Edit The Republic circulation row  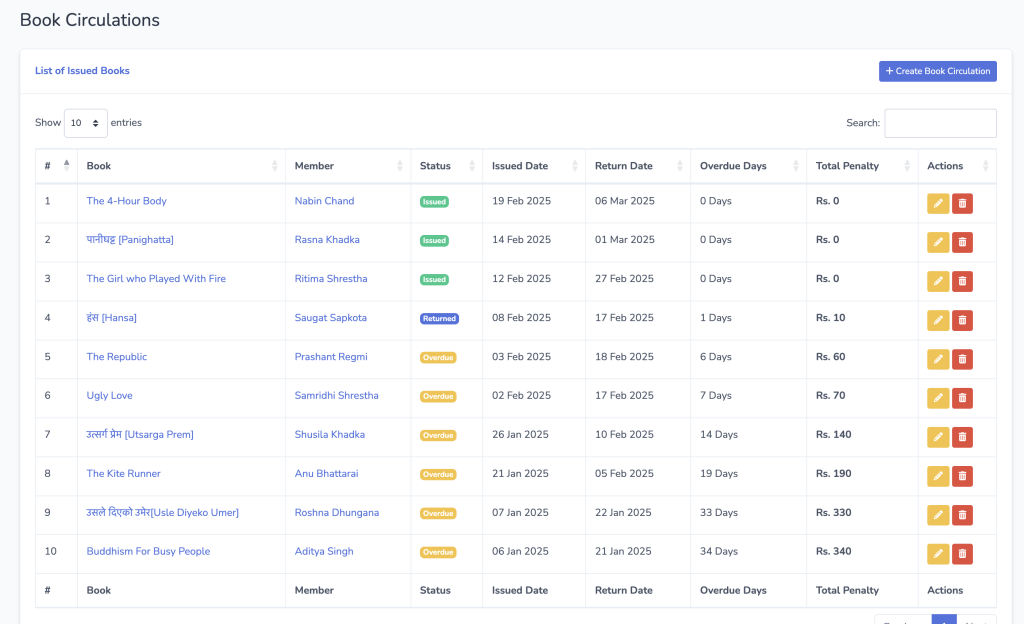point(938,359)
